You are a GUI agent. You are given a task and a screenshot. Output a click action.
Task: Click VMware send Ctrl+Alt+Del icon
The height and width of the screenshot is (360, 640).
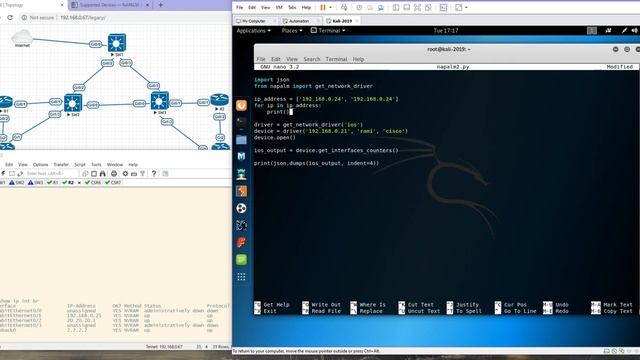[x=344, y=7]
